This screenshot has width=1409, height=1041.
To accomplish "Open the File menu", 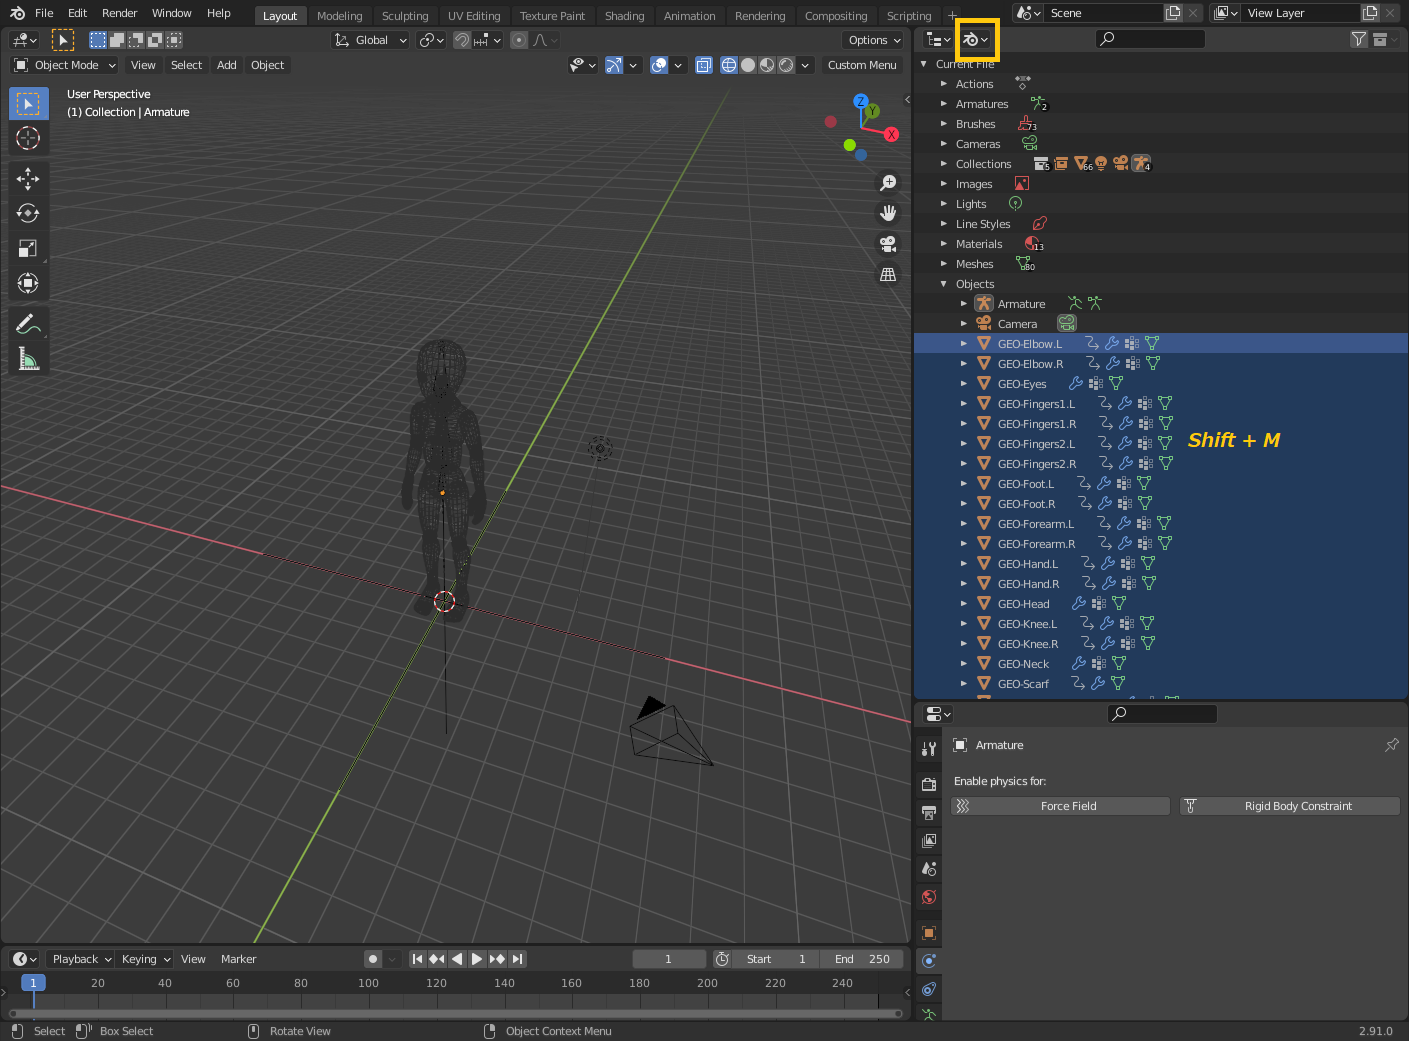I will pyautogui.click(x=44, y=13).
